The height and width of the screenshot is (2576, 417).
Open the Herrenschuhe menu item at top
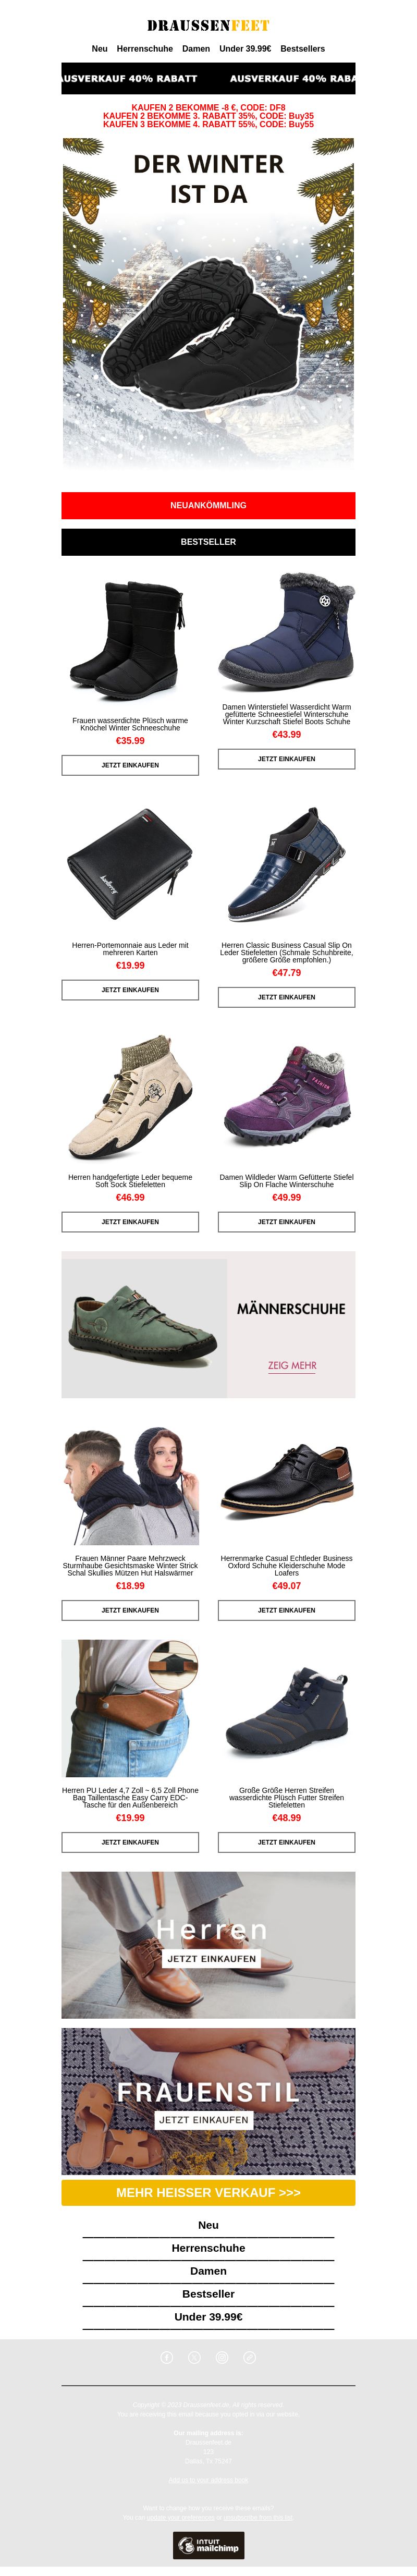pyautogui.click(x=145, y=48)
